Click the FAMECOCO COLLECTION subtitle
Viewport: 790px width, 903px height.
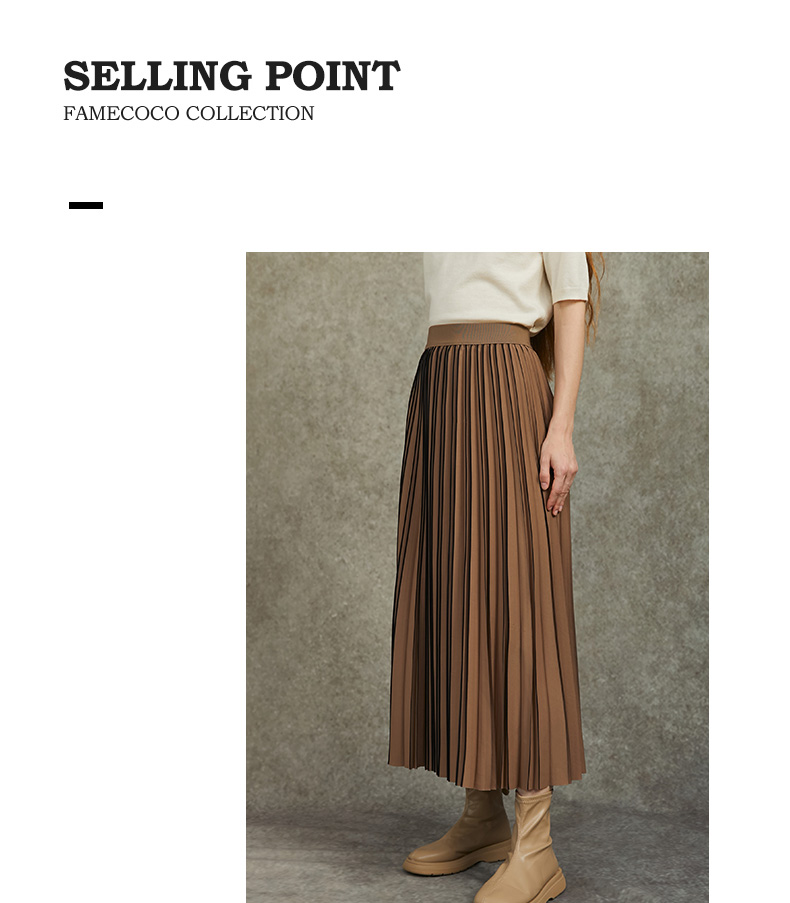coord(188,113)
